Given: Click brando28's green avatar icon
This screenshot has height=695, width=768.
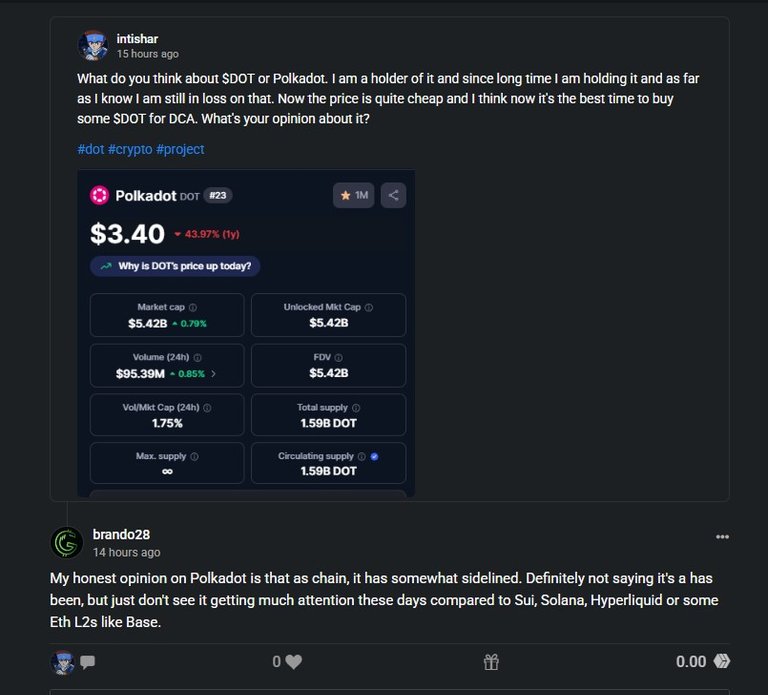Looking at the screenshot, I should tap(67, 543).
